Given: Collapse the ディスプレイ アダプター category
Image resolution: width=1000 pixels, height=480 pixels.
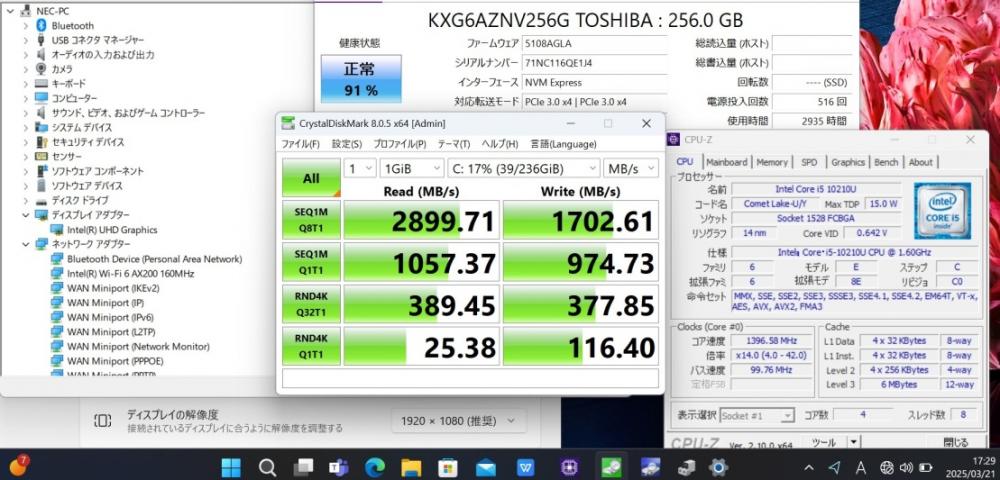Looking at the screenshot, I should tap(26, 215).
